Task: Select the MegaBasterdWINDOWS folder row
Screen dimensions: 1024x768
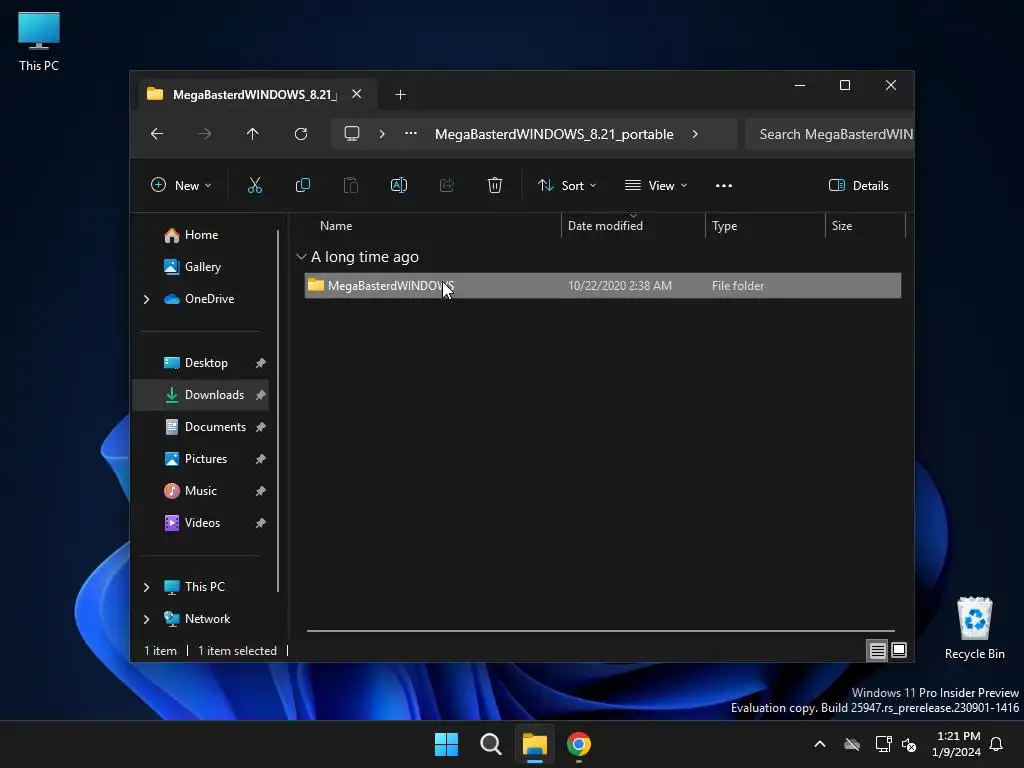Action: (603, 286)
